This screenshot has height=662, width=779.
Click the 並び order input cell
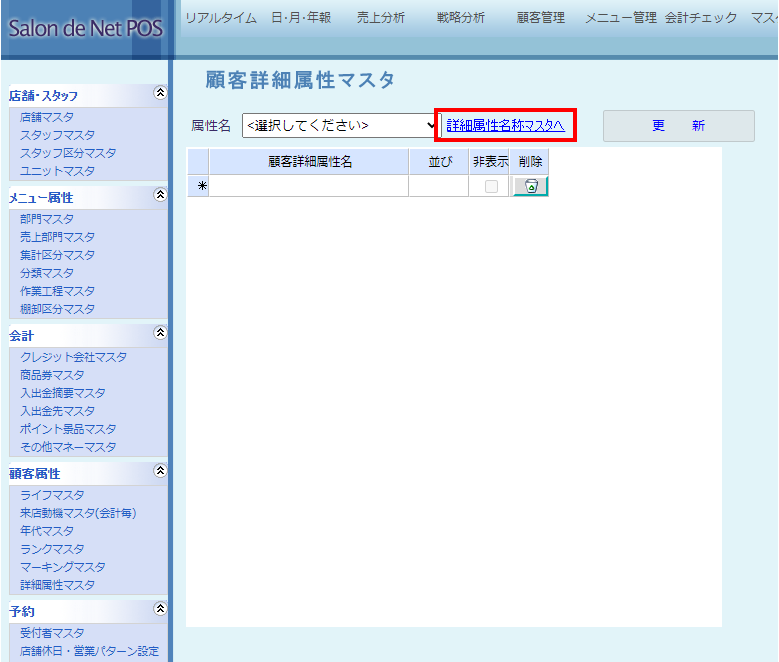click(x=438, y=186)
